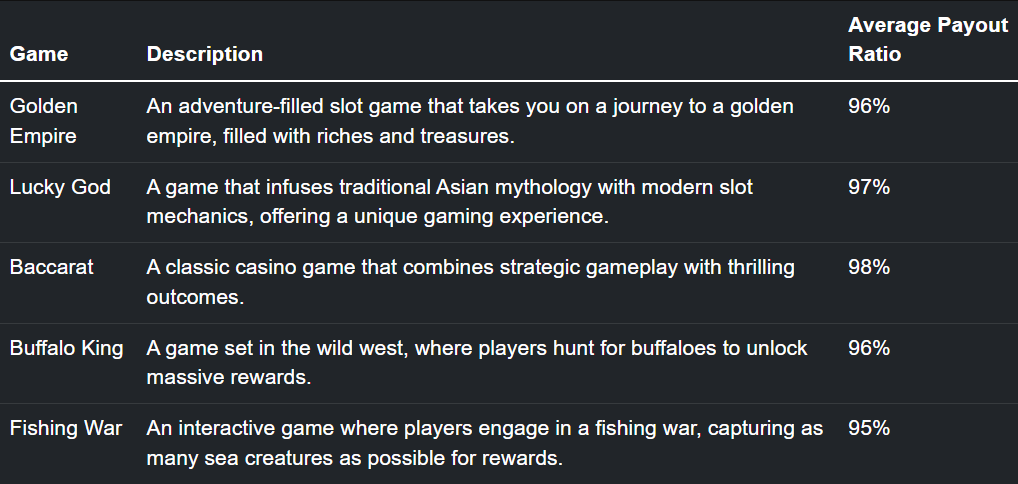Select the Fishing War game name
The height and width of the screenshot is (484, 1018).
66,428
